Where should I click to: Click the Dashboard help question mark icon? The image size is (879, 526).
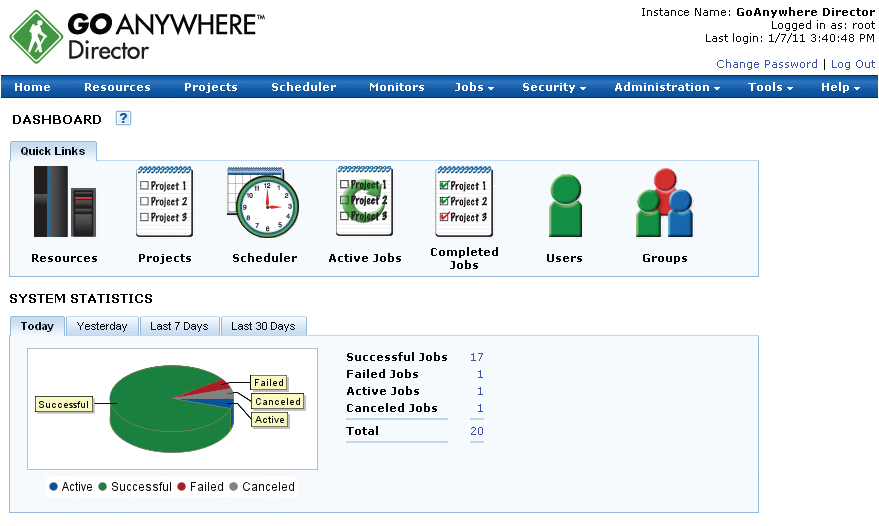pos(123,118)
